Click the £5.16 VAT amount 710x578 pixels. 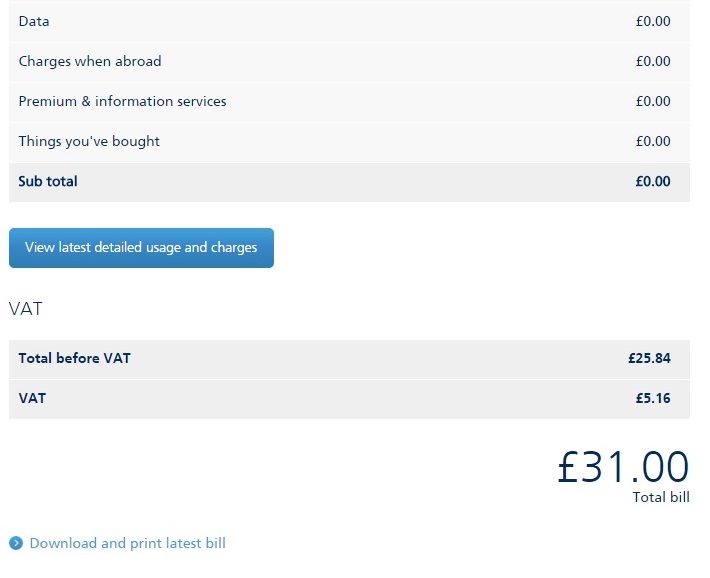point(652,398)
